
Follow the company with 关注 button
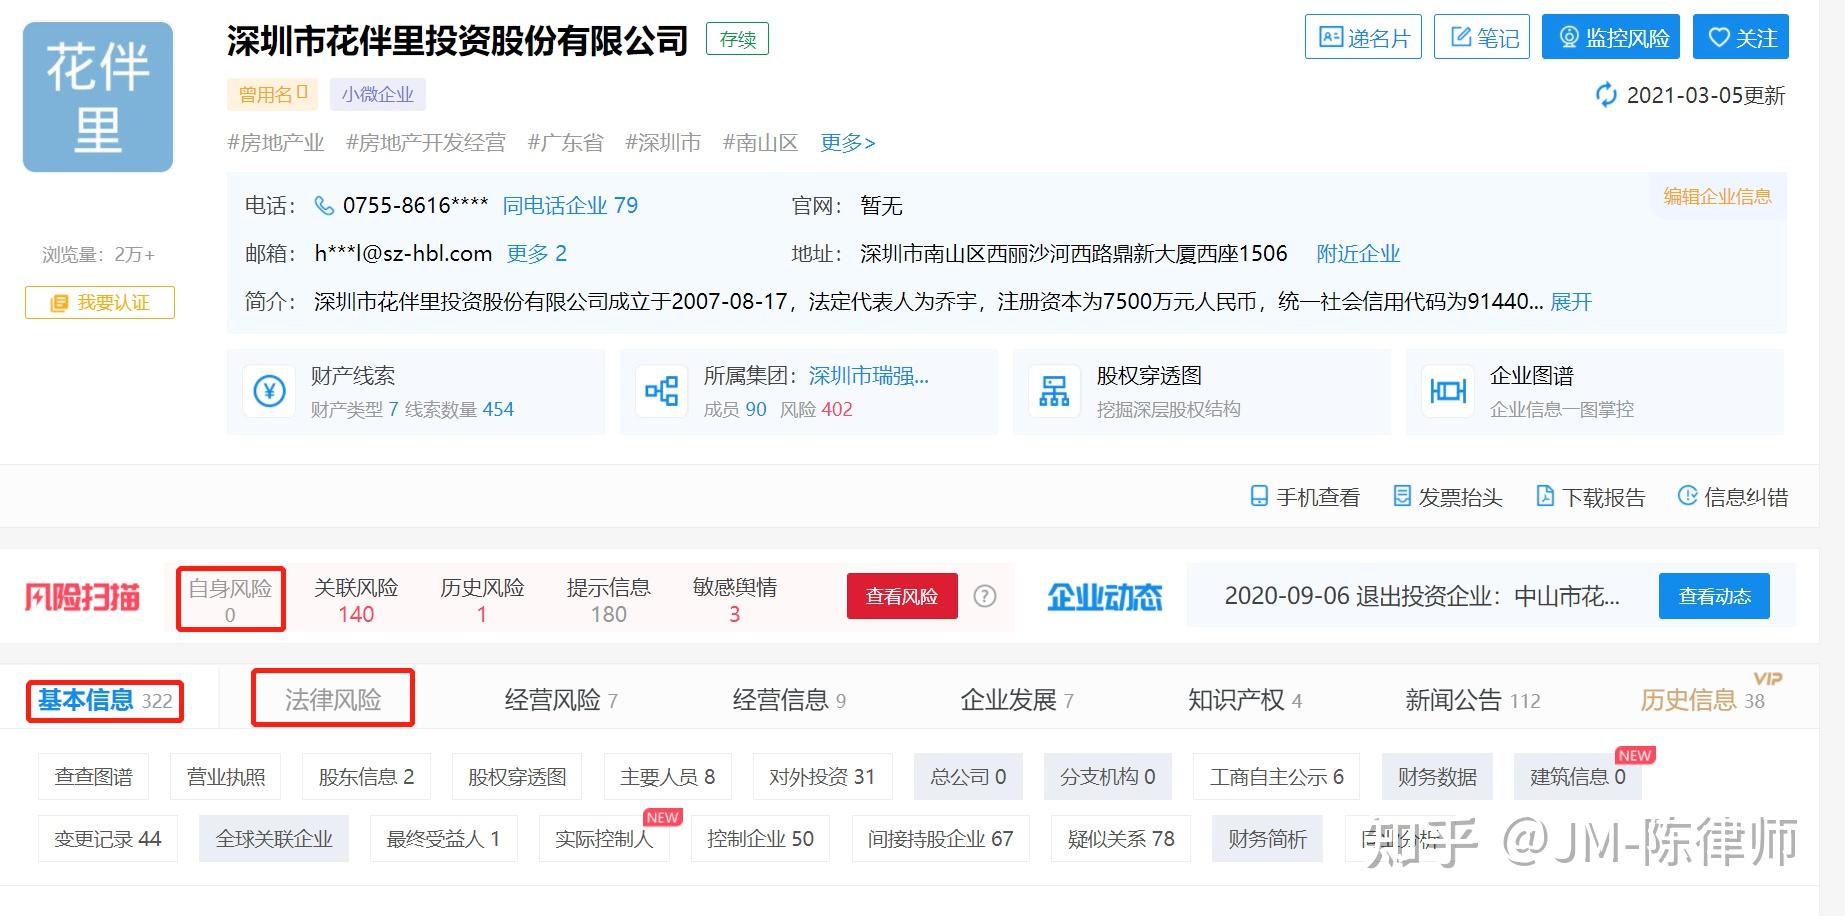click(x=1741, y=37)
